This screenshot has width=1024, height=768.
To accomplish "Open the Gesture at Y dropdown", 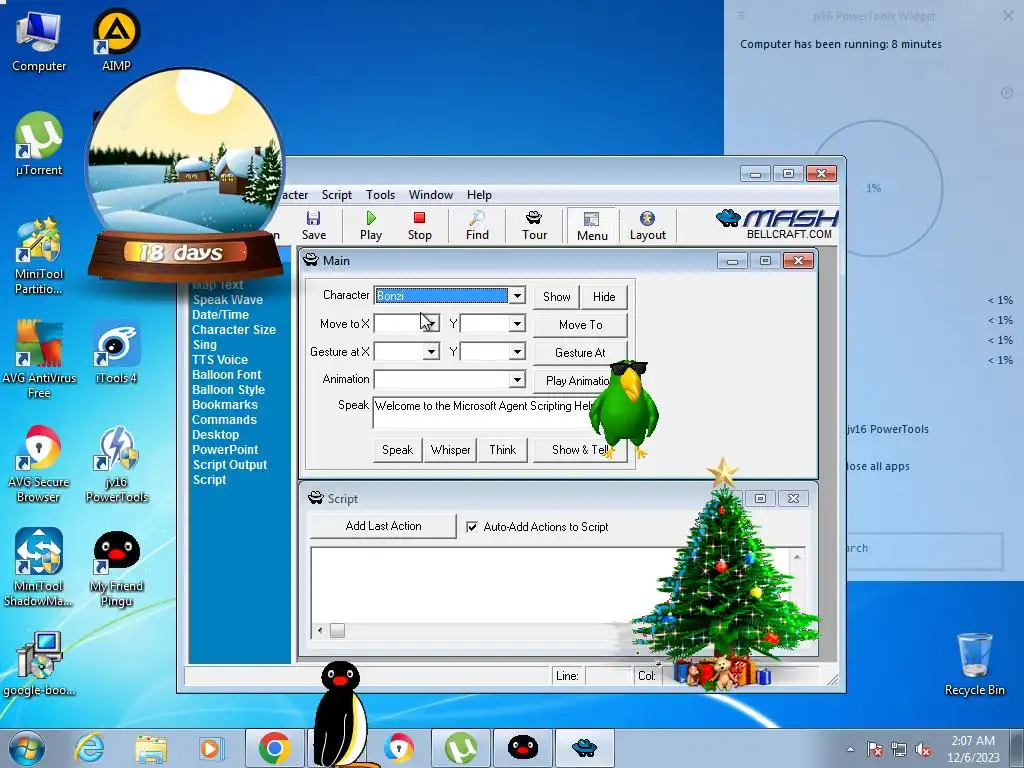I will (x=517, y=351).
